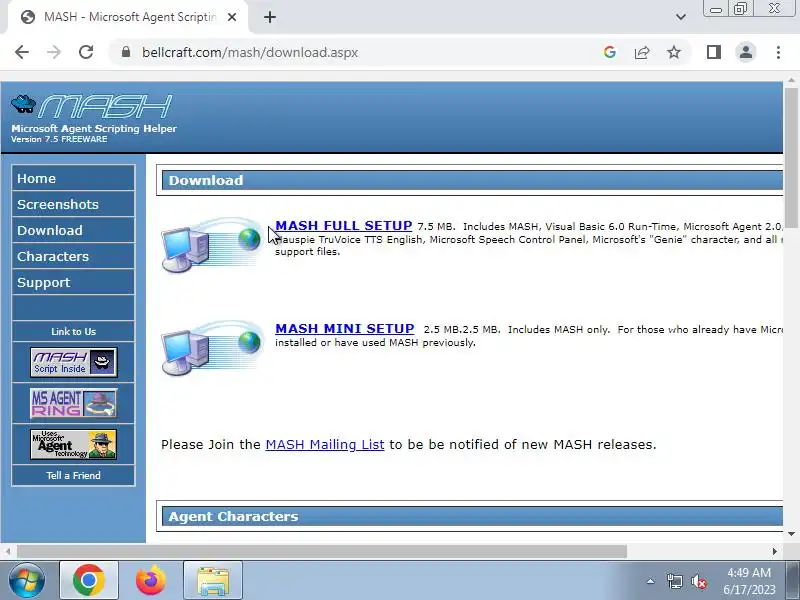Open Support in sidebar menu
Screen dimensions: 800x600
coord(73,282)
